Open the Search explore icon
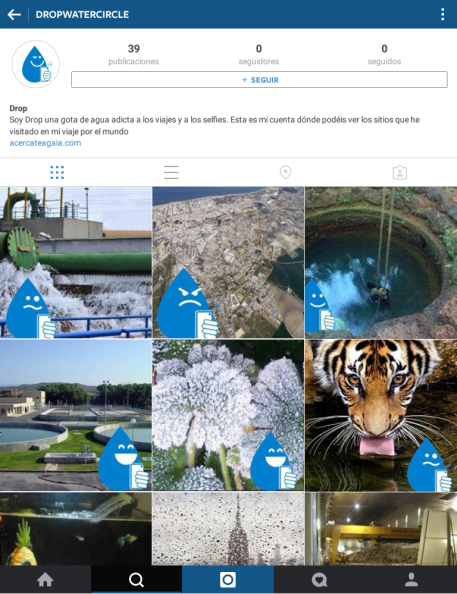The height and width of the screenshot is (594, 457). point(136,580)
